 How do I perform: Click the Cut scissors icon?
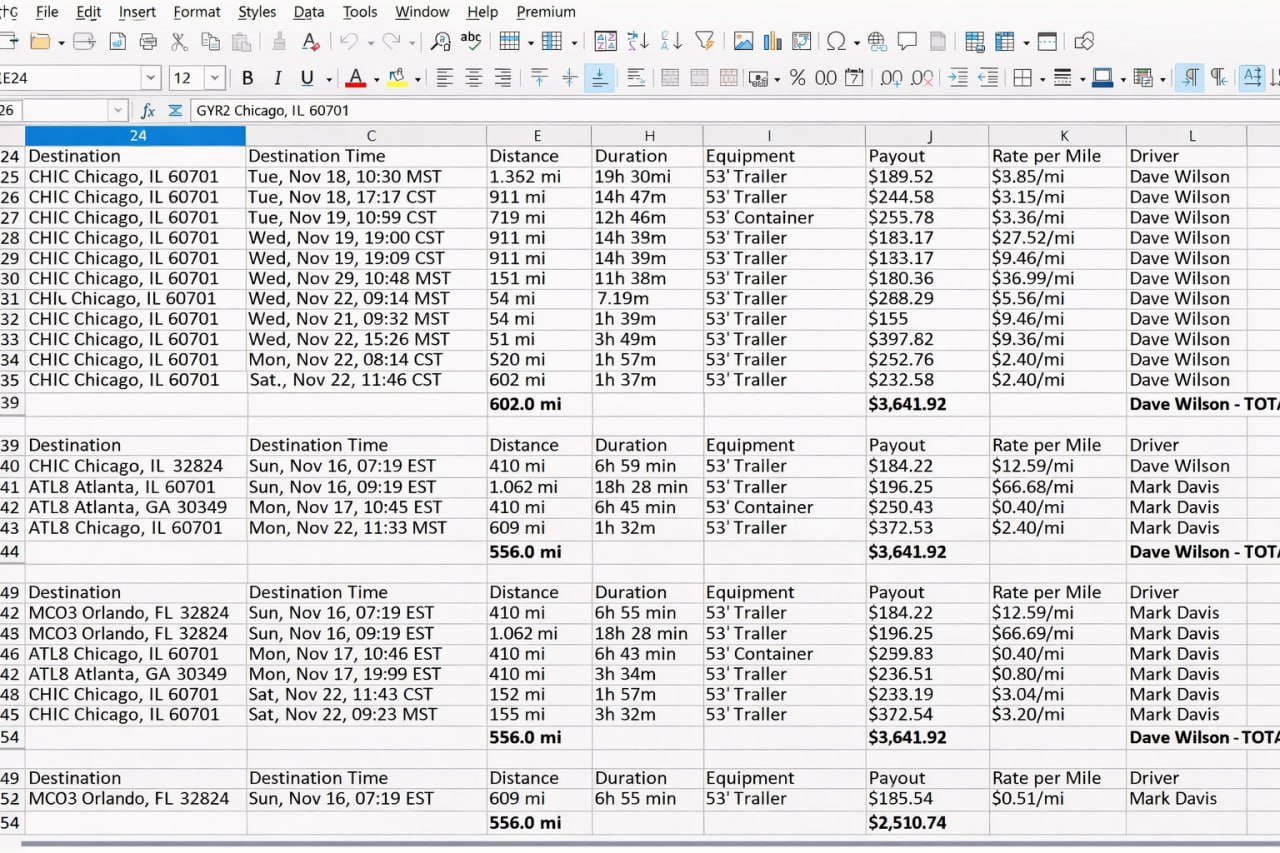tap(179, 42)
